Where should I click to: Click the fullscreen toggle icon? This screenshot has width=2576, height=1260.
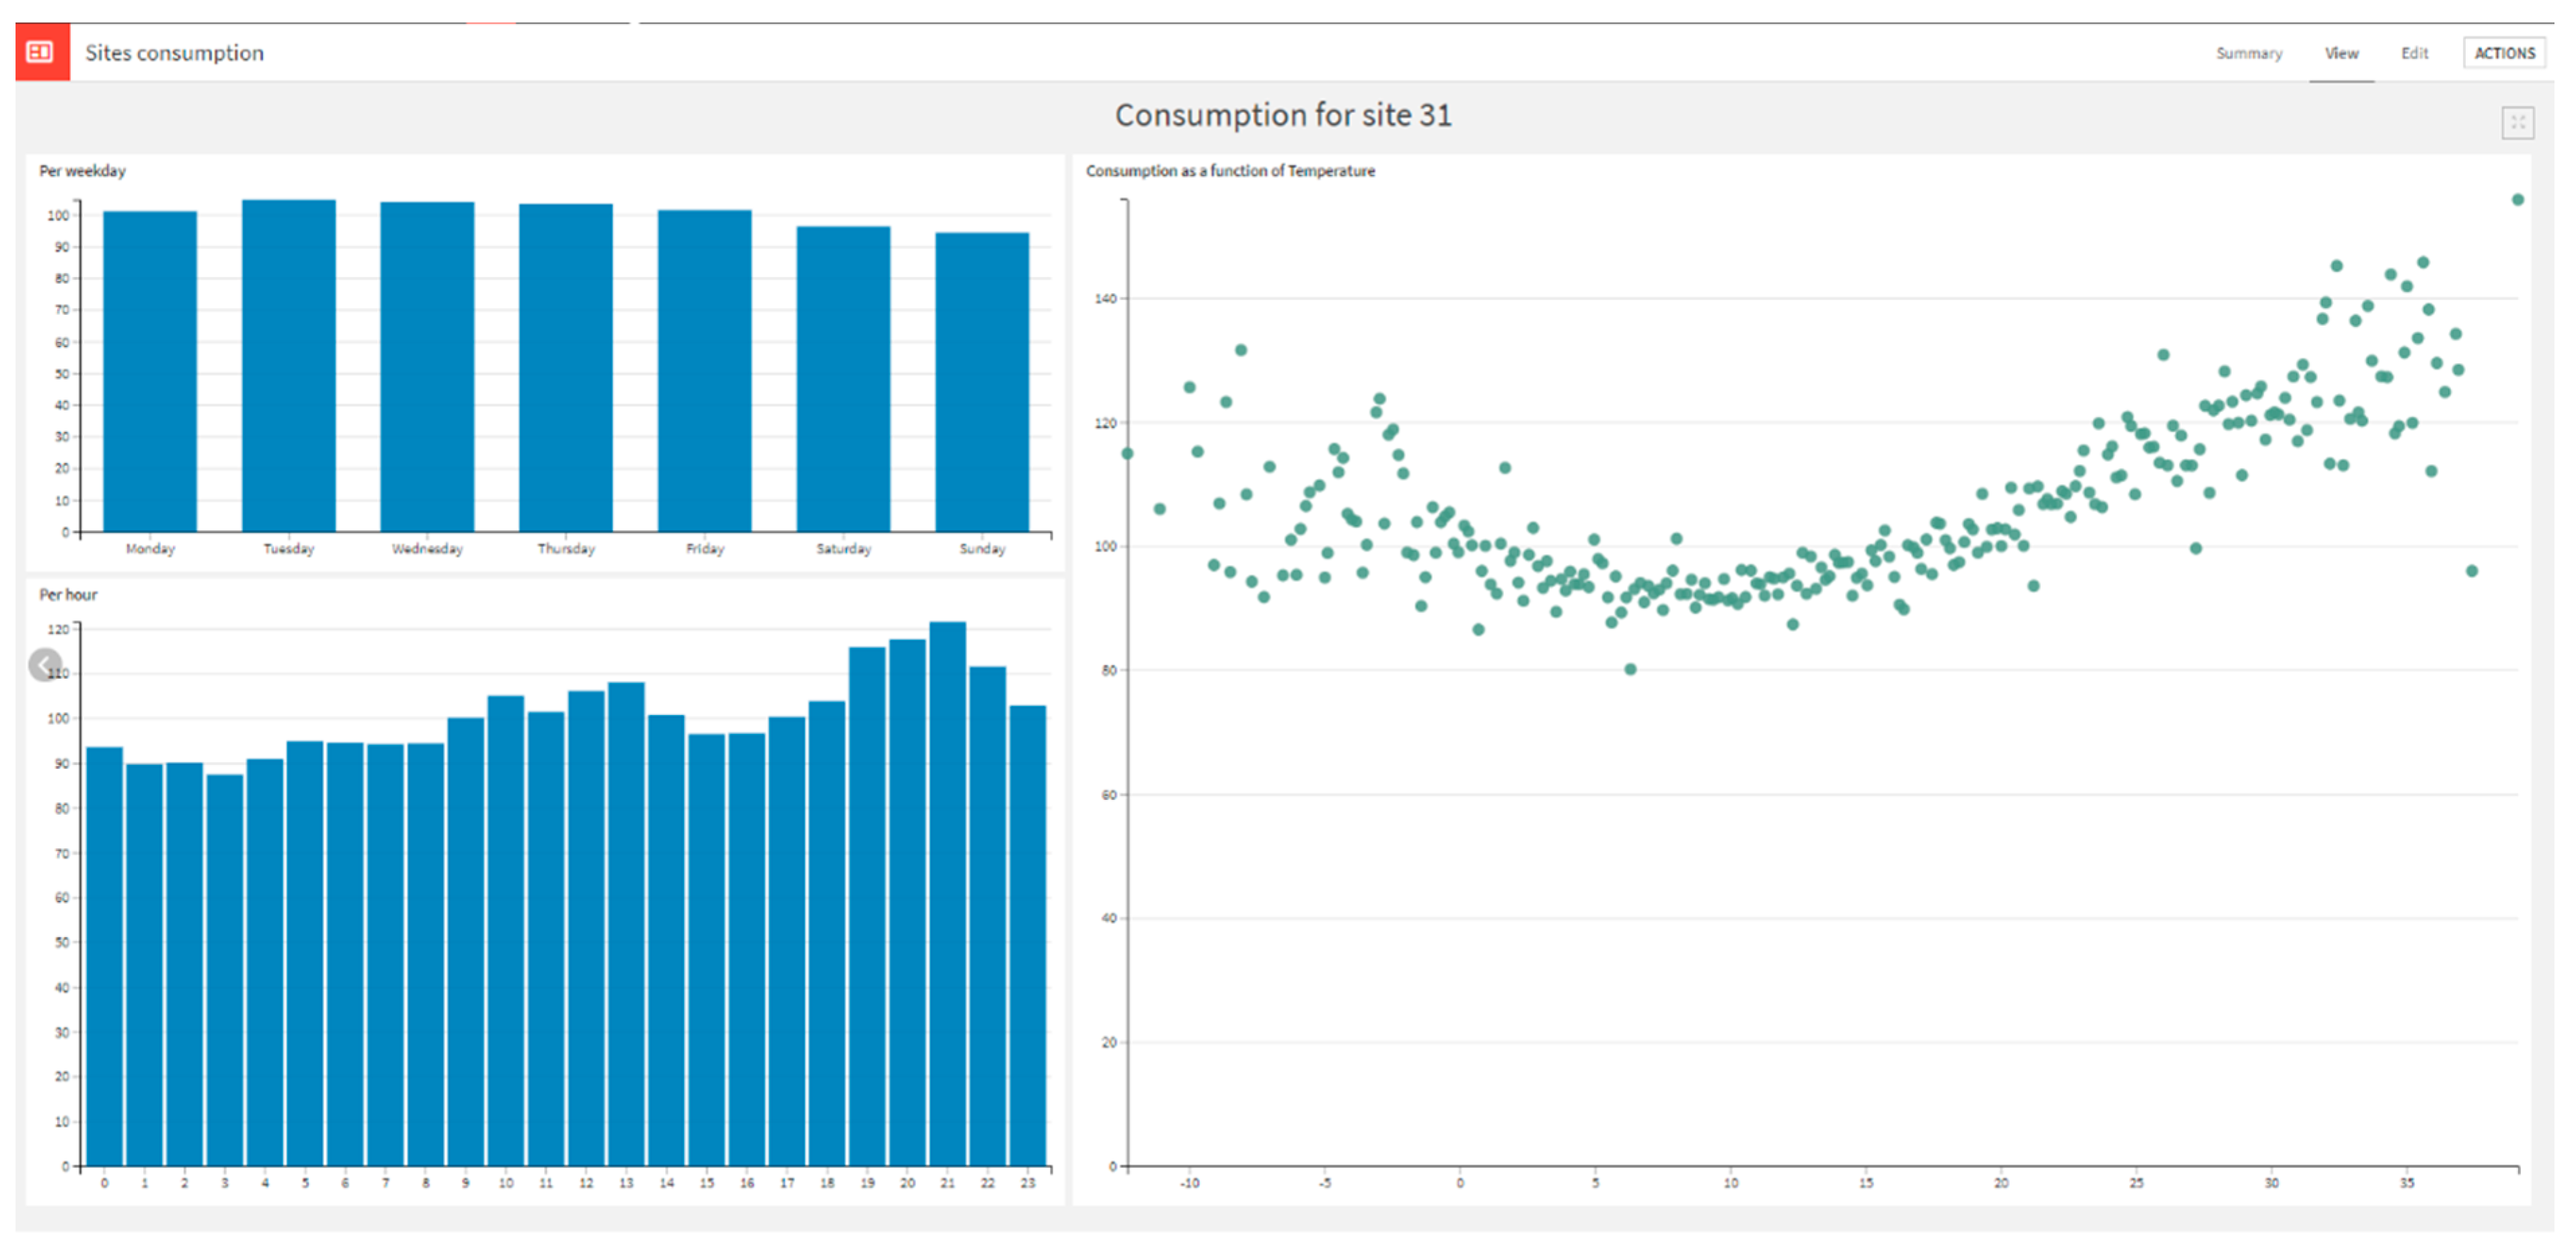coord(2517,123)
